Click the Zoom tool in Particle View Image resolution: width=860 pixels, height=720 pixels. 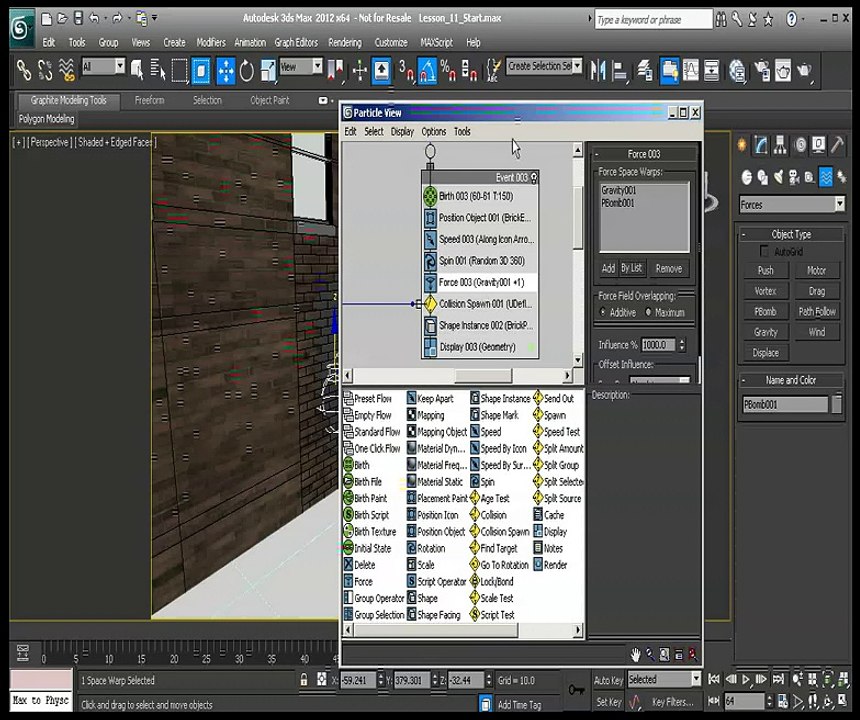[650, 654]
